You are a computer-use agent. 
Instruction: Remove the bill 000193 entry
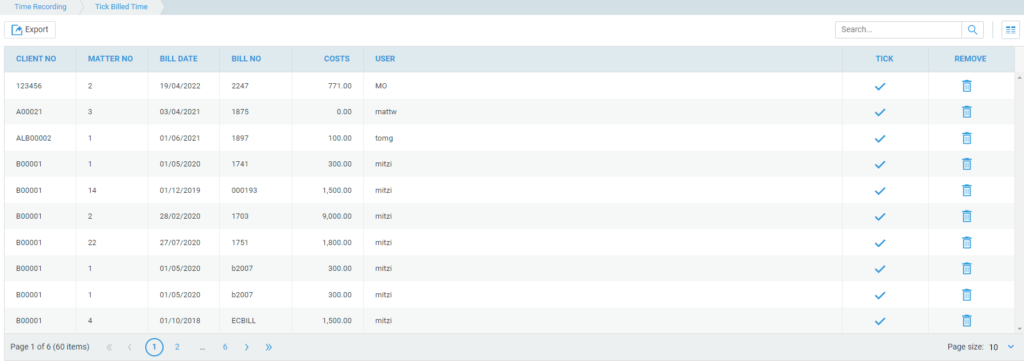pos(967,190)
